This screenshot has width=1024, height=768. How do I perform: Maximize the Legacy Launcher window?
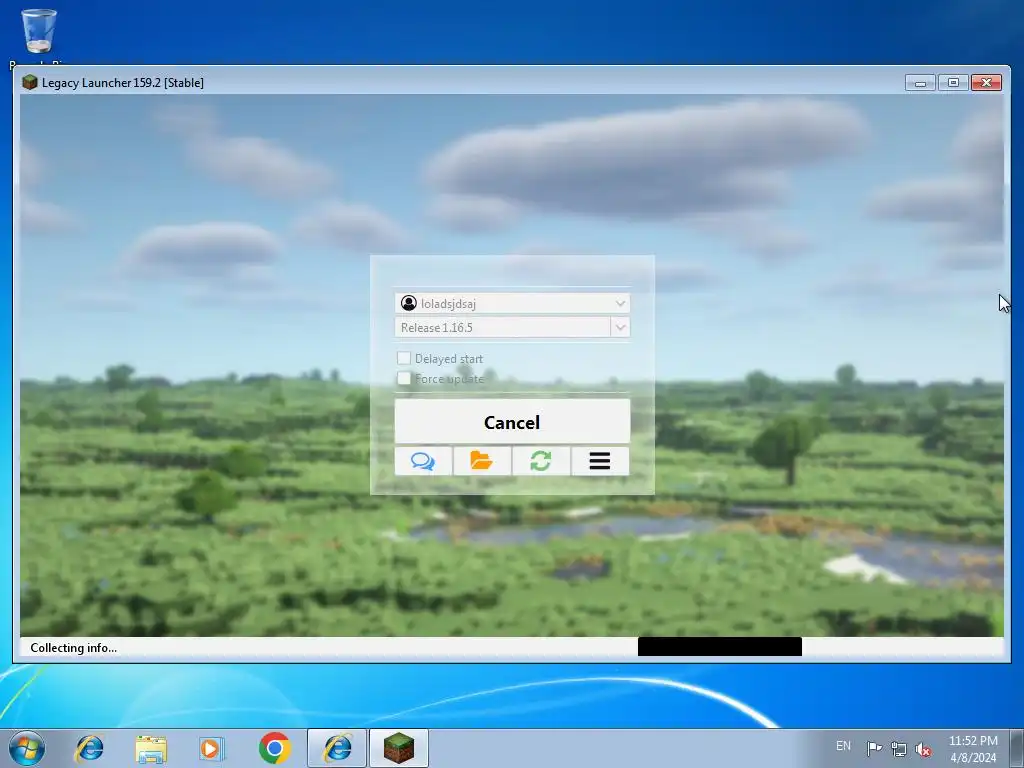click(x=953, y=82)
